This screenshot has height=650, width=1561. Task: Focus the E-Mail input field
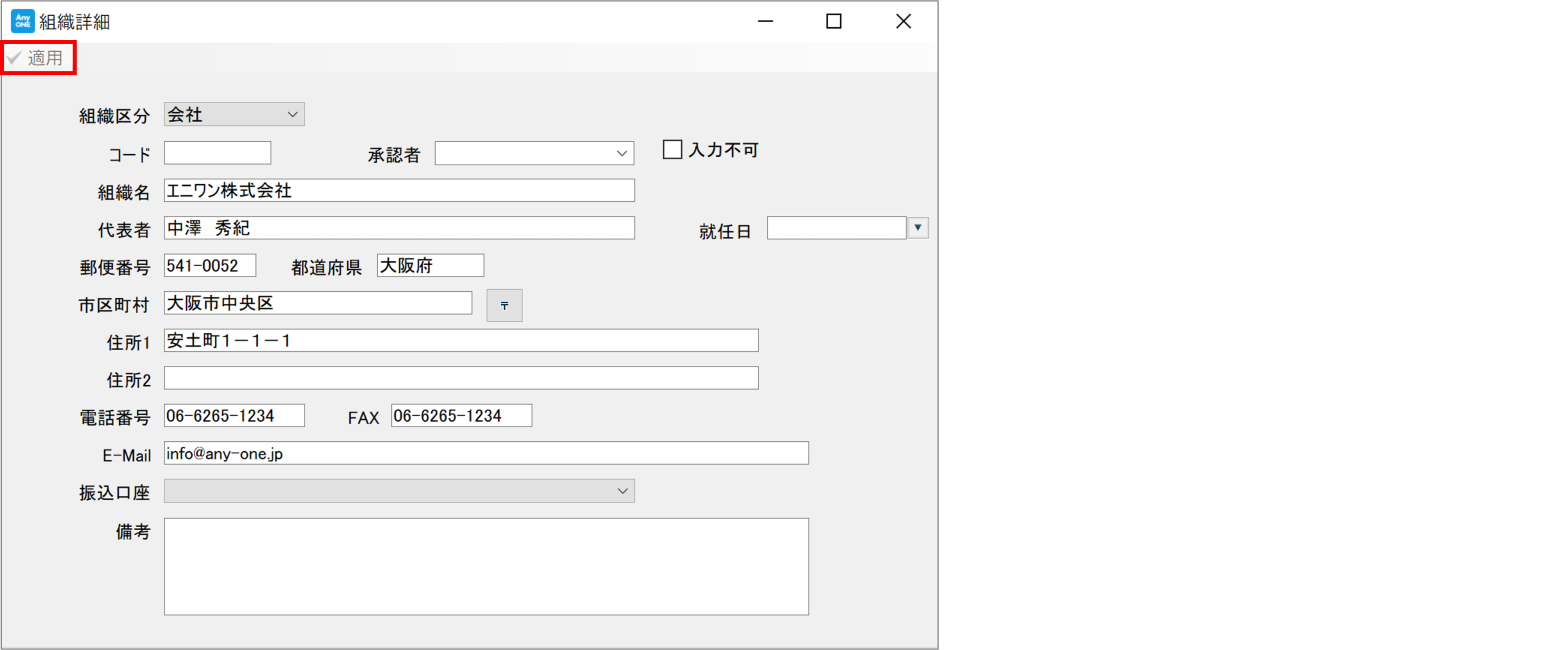485,454
